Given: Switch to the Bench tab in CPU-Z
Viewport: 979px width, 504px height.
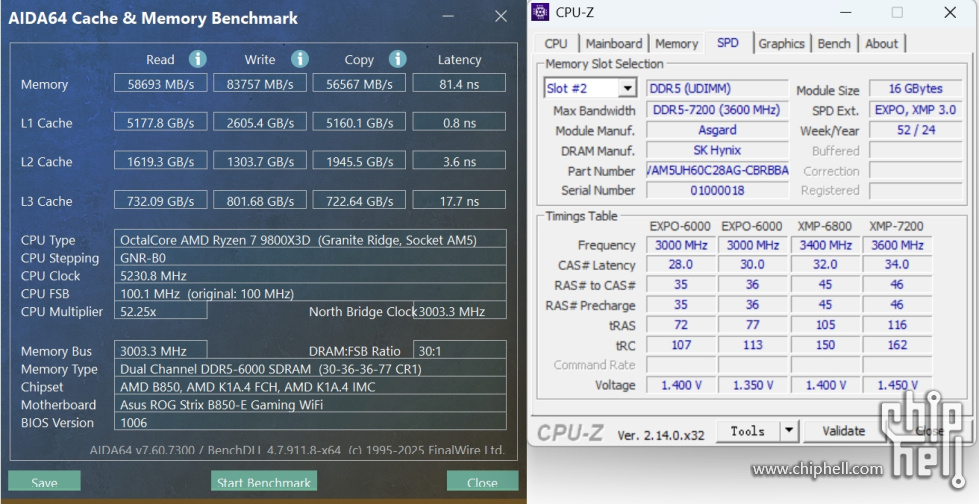Looking at the screenshot, I should click(x=834, y=44).
